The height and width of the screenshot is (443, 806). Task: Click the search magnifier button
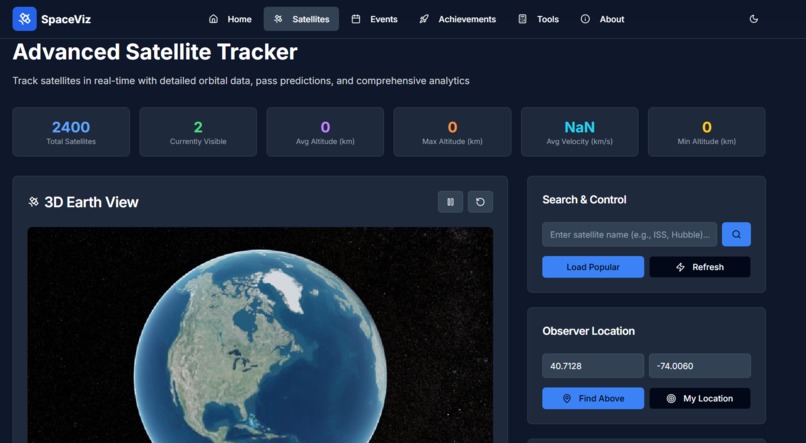click(736, 234)
